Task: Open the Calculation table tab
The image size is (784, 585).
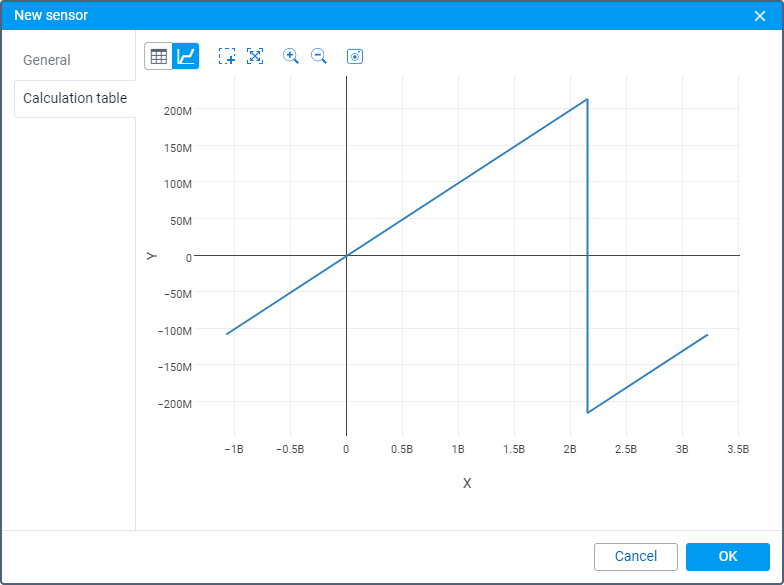Action: coord(75,98)
